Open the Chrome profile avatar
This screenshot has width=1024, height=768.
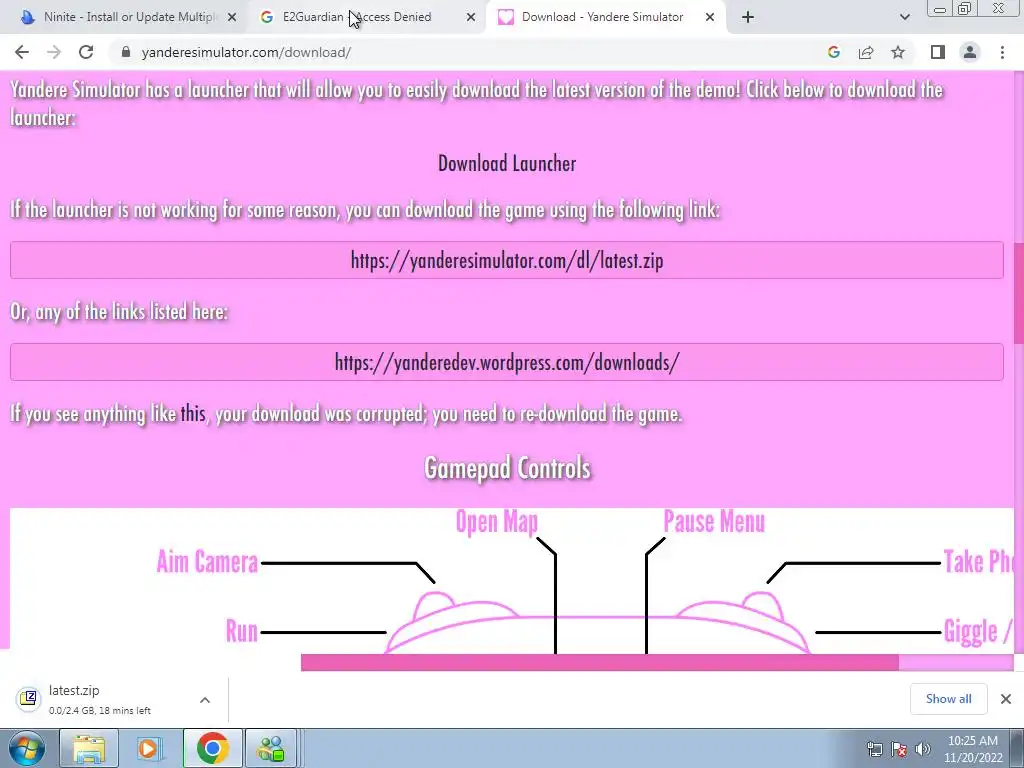(970, 52)
